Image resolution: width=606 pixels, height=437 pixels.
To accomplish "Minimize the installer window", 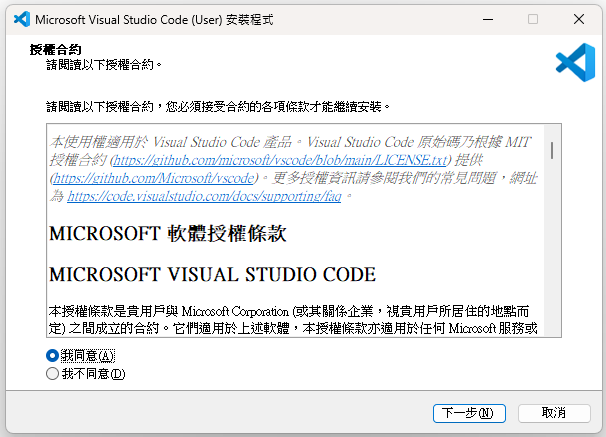I will (485, 19).
